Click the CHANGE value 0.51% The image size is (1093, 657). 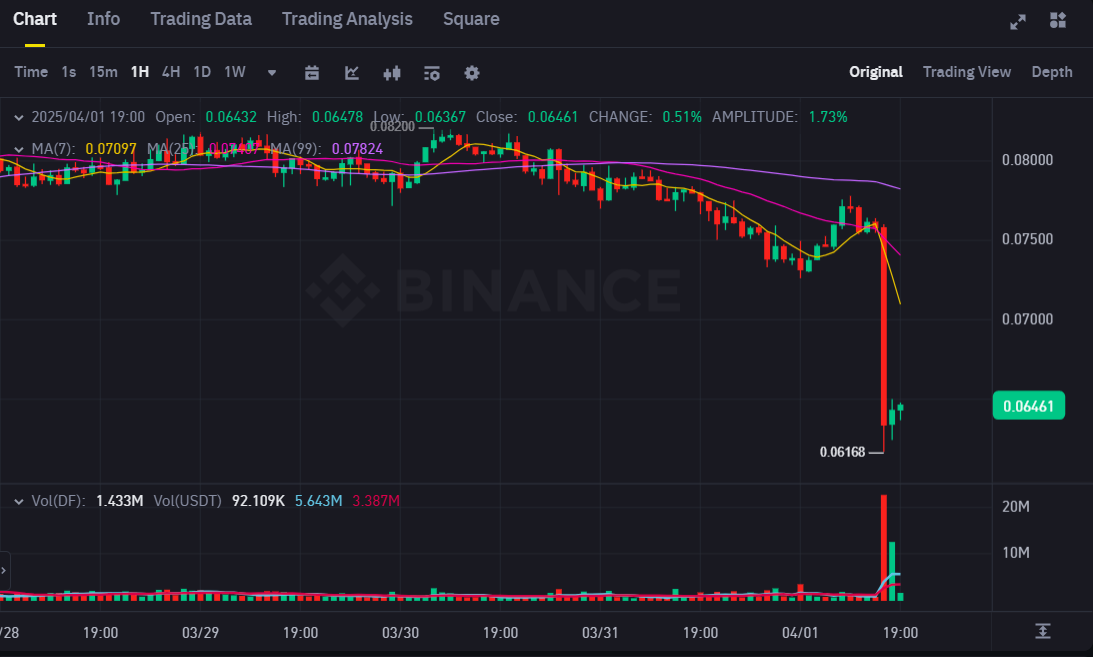pos(682,117)
